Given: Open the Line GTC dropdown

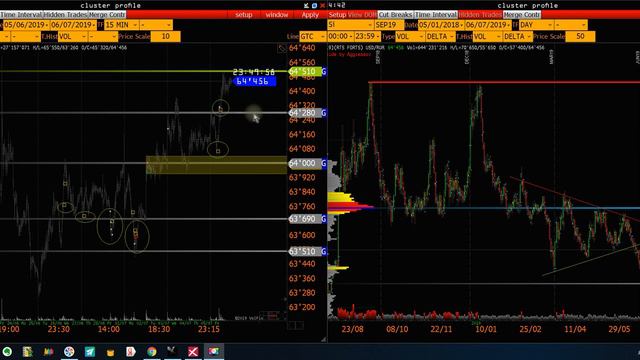Looking at the screenshot, I should coord(313,37).
